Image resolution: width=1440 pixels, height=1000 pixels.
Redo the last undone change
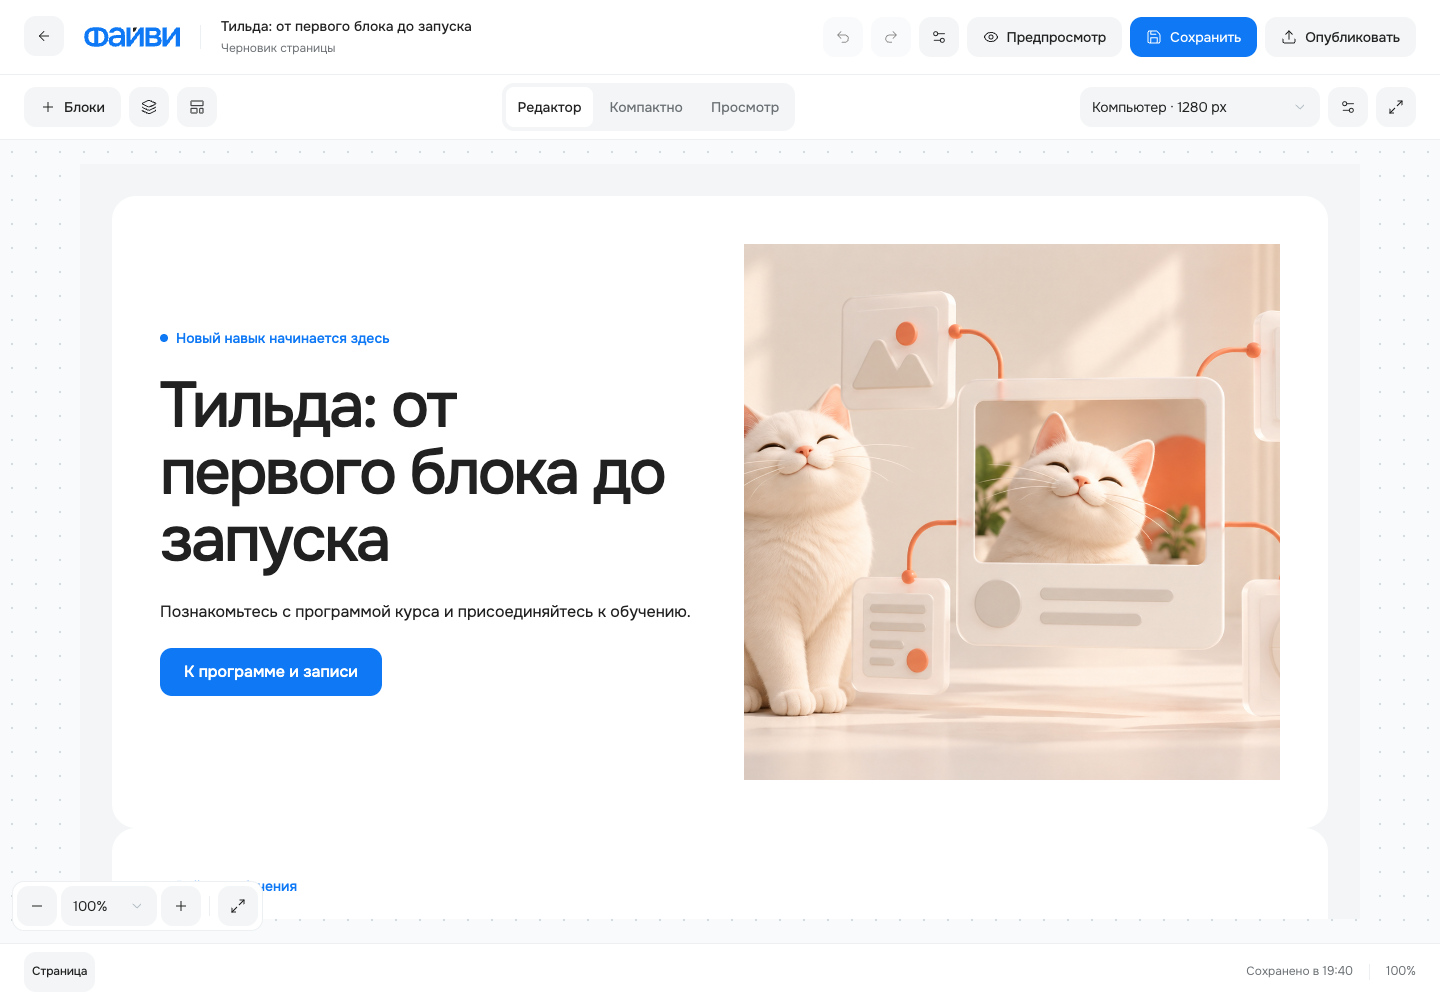pyautogui.click(x=891, y=37)
